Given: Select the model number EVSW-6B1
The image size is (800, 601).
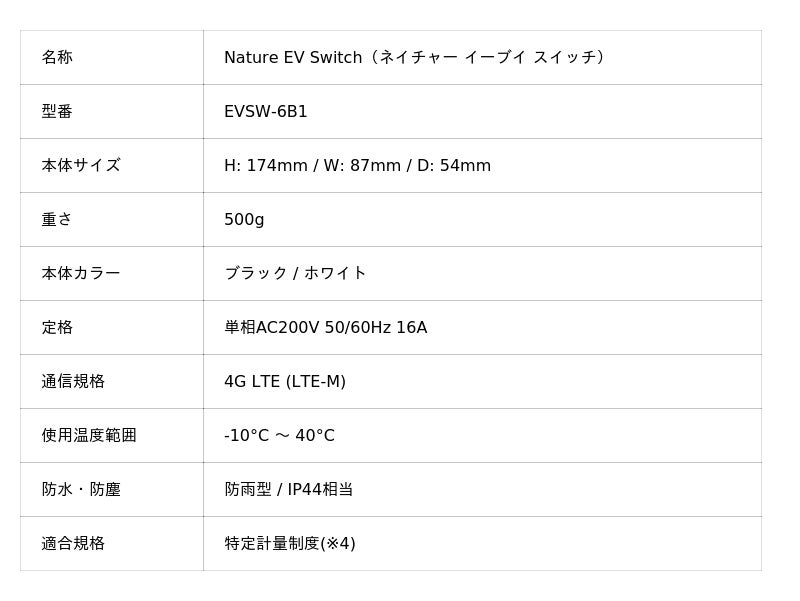Looking at the screenshot, I should [266, 112].
